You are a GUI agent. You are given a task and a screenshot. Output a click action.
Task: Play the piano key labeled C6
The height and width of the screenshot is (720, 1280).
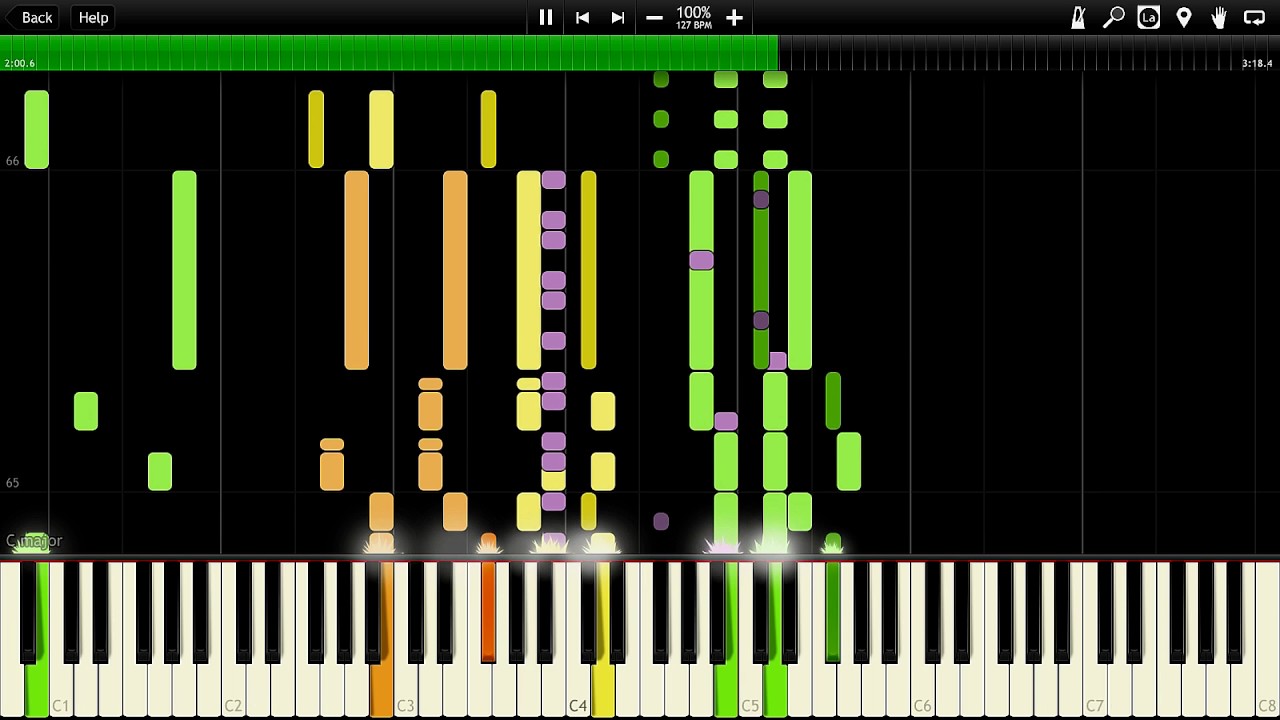pos(922,690)
